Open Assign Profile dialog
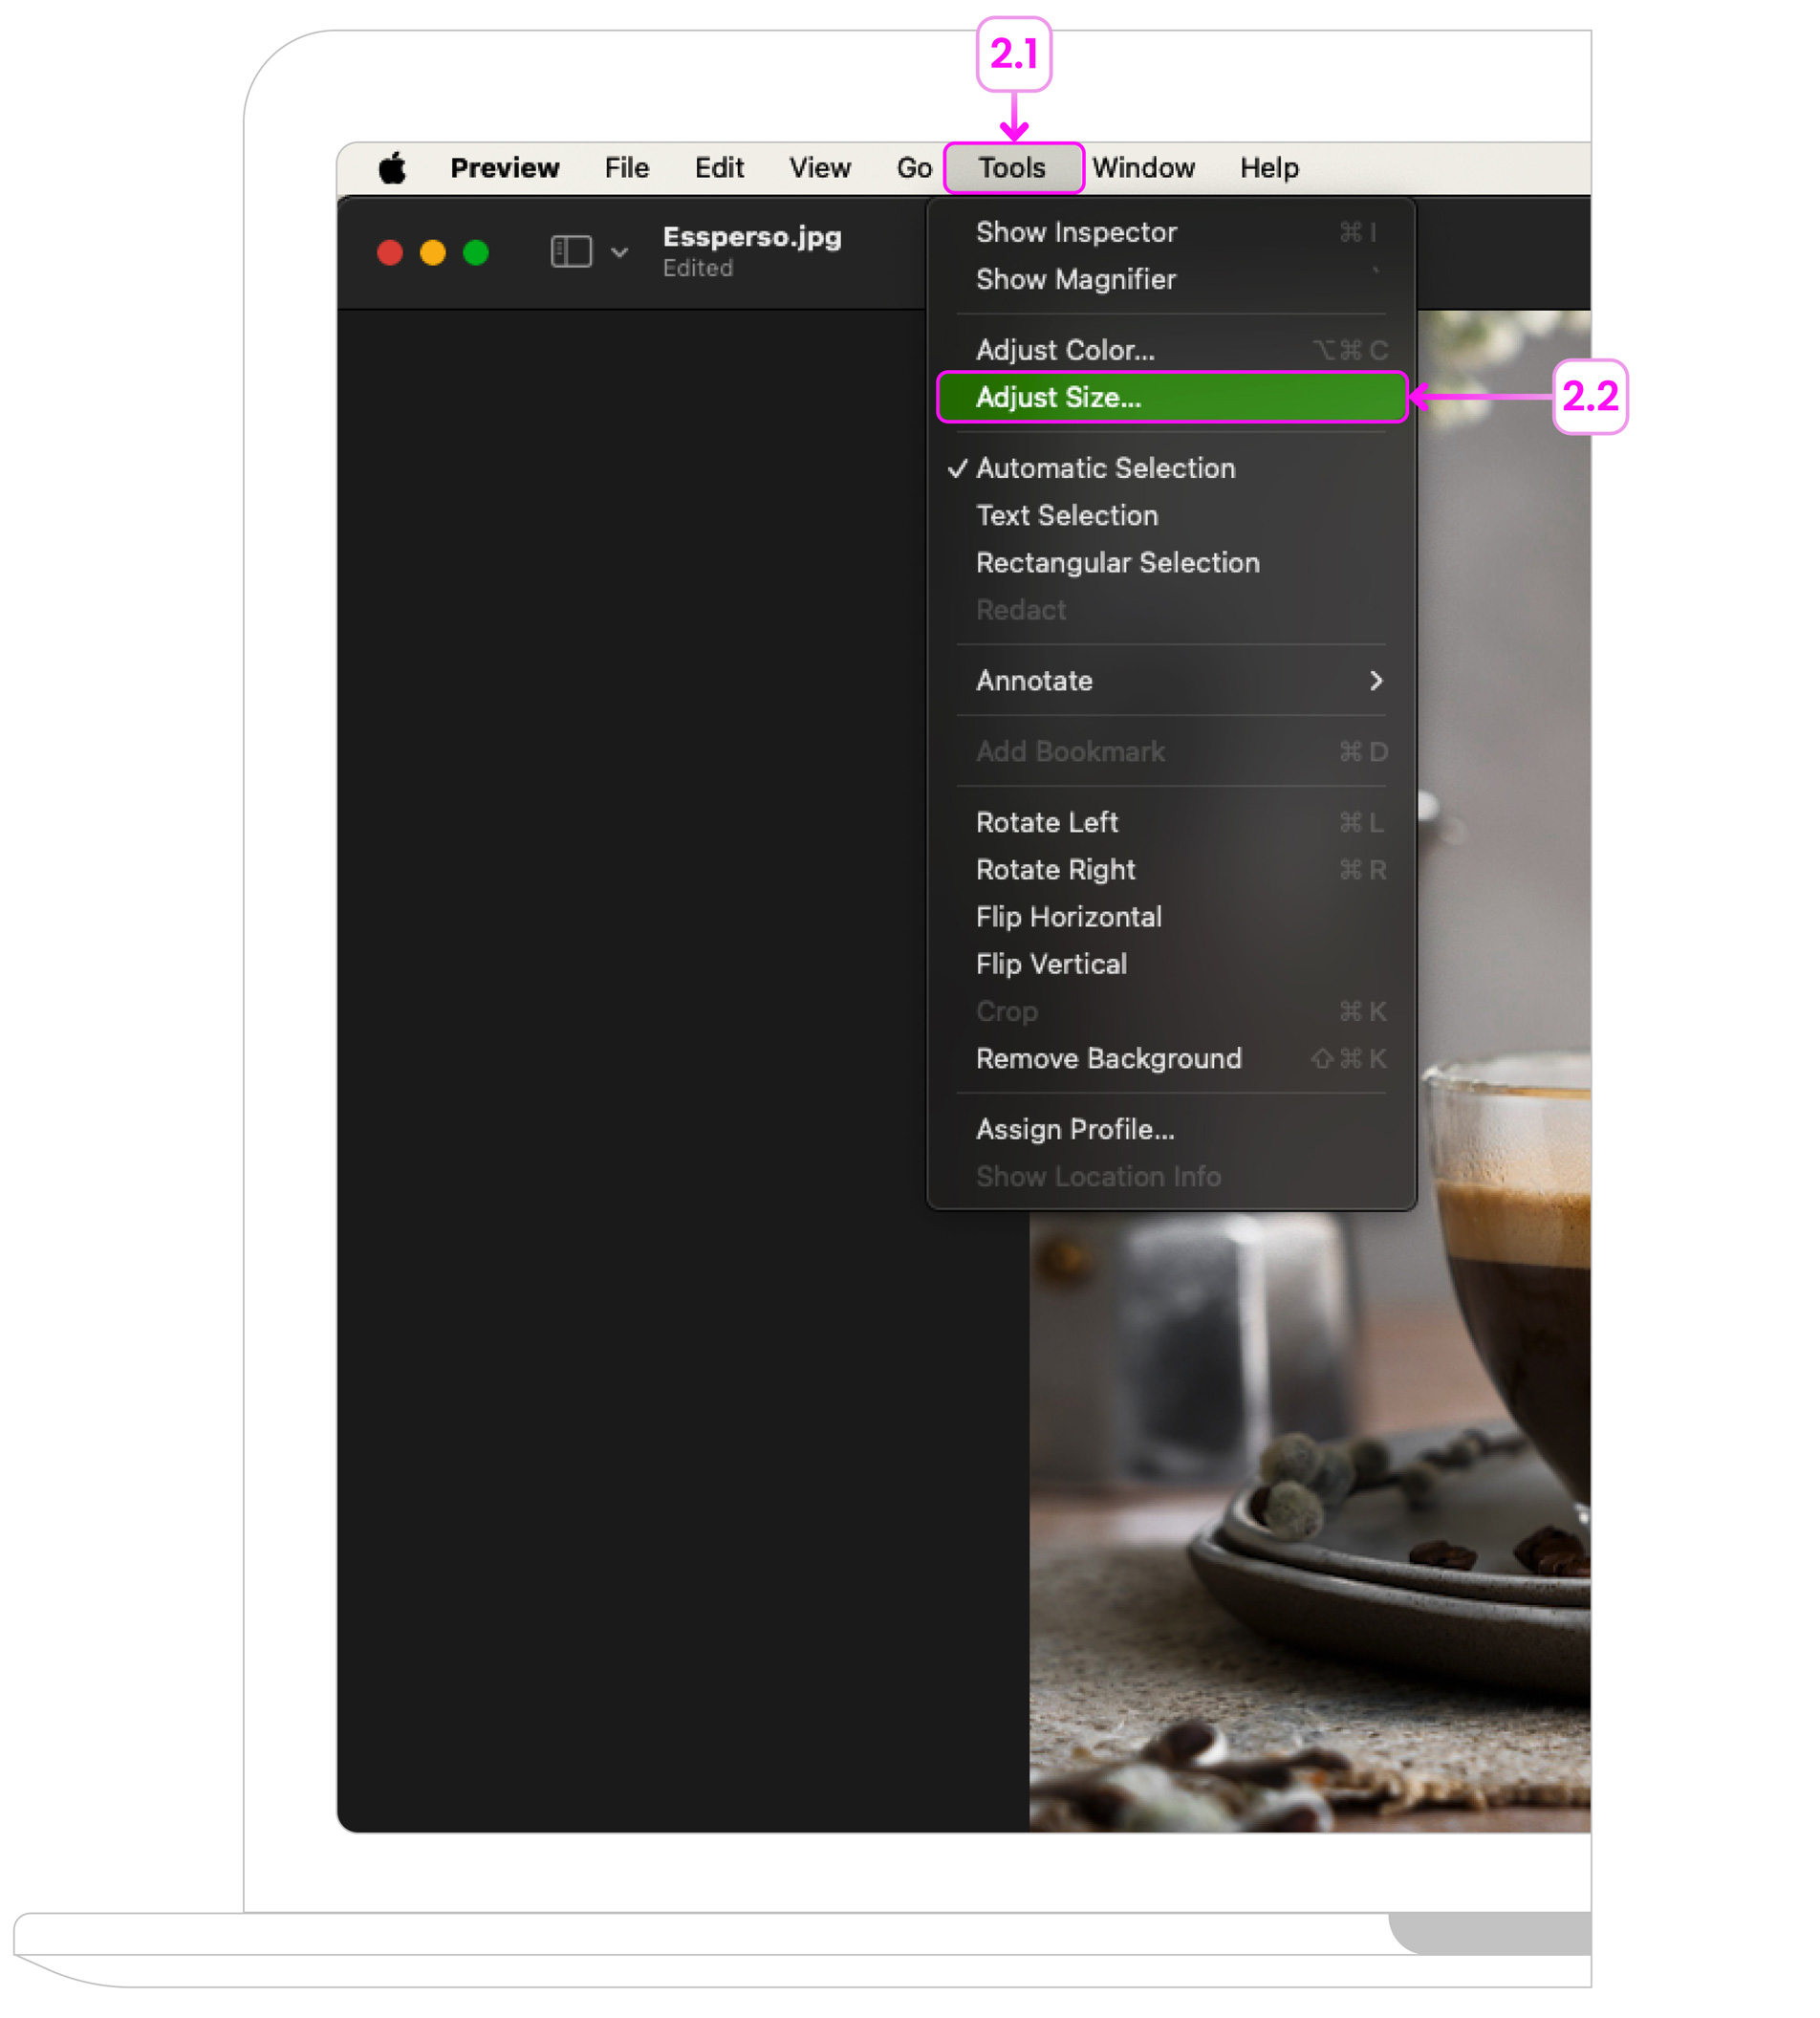Viewport: 1820px width, 2018px height. [x=1075, y=1129]
